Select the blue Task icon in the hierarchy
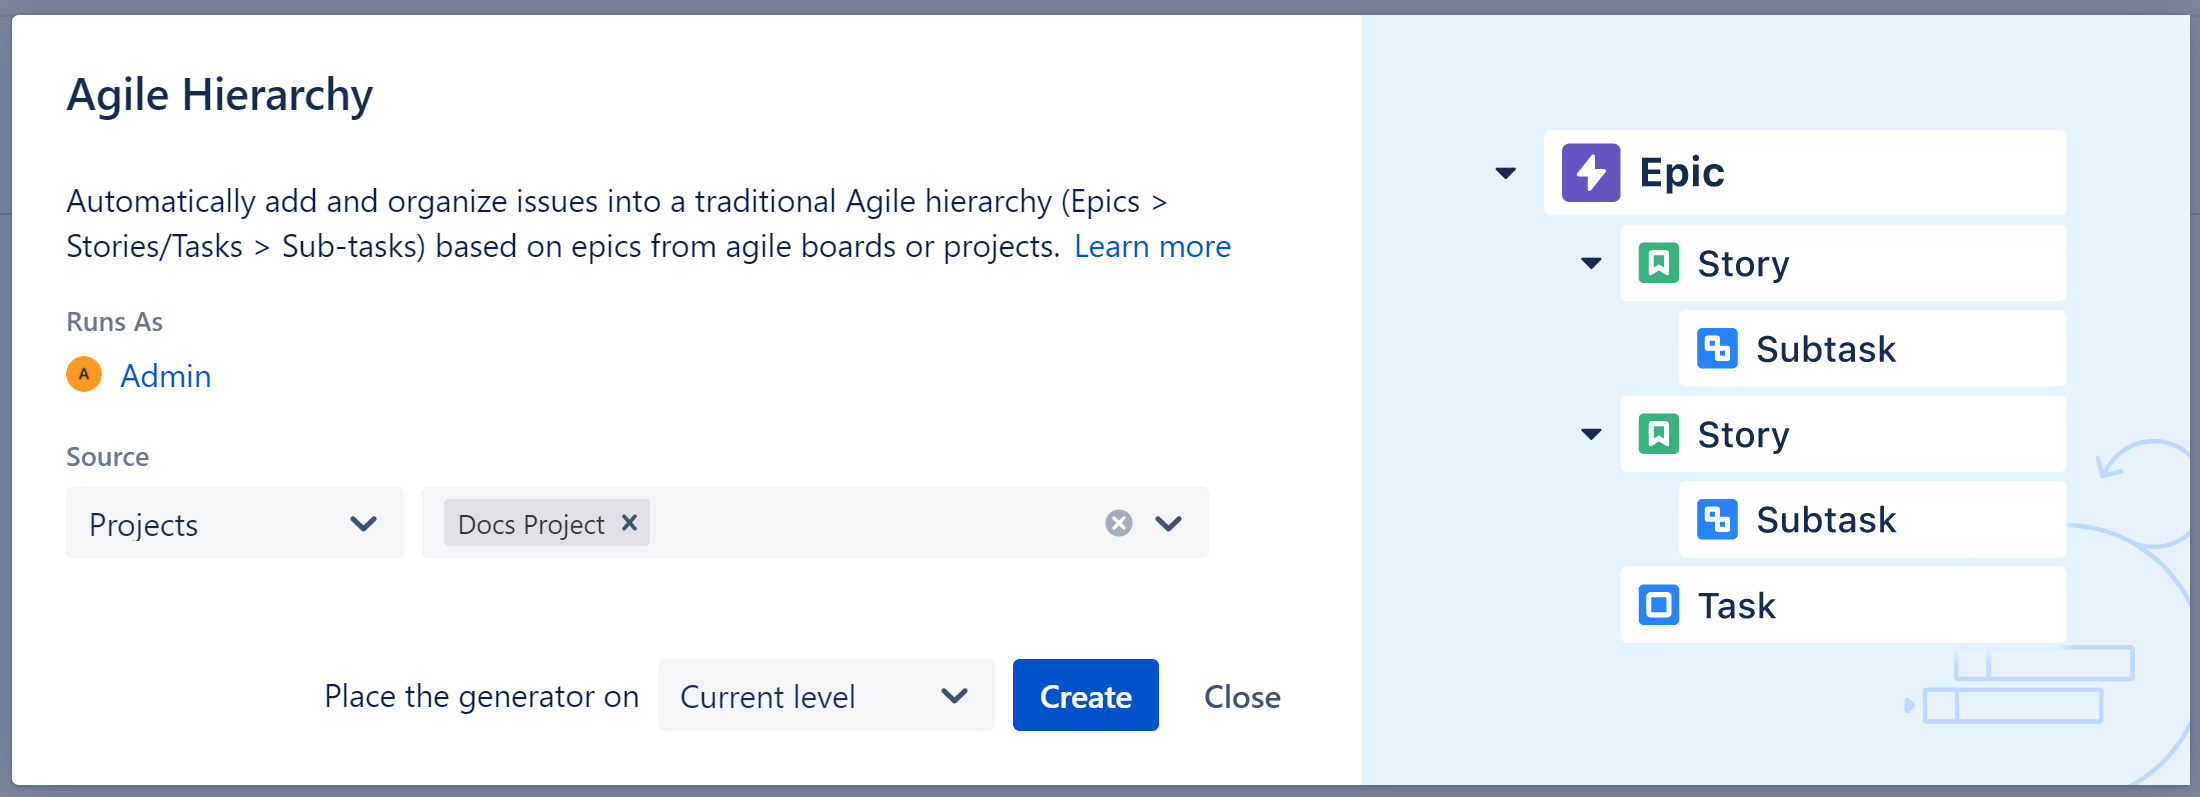 (1658, 604)
